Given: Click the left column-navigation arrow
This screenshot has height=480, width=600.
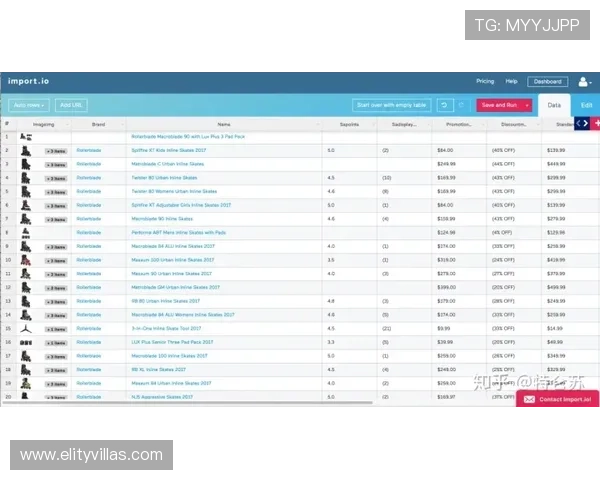Looking at the screenshot, I should (578, 123).
